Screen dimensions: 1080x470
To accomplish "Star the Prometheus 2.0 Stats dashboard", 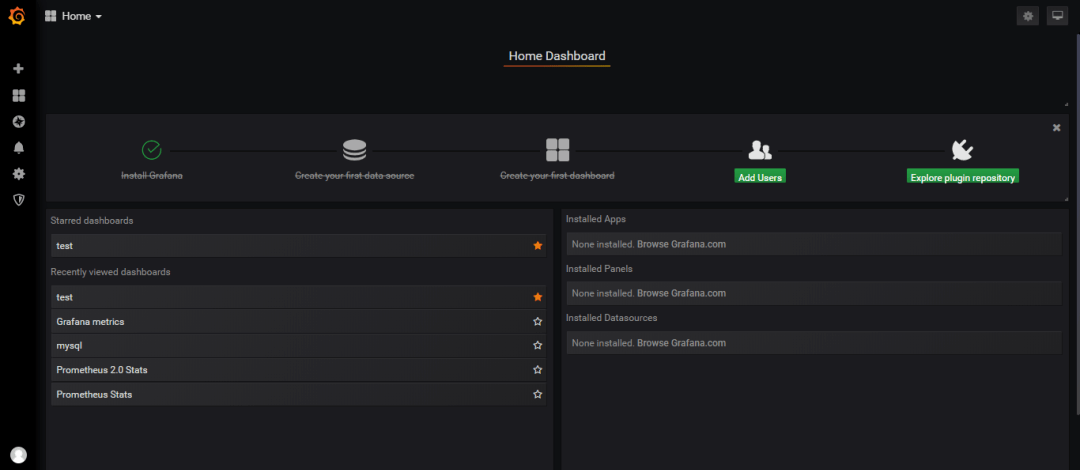I will coord(538,370).
